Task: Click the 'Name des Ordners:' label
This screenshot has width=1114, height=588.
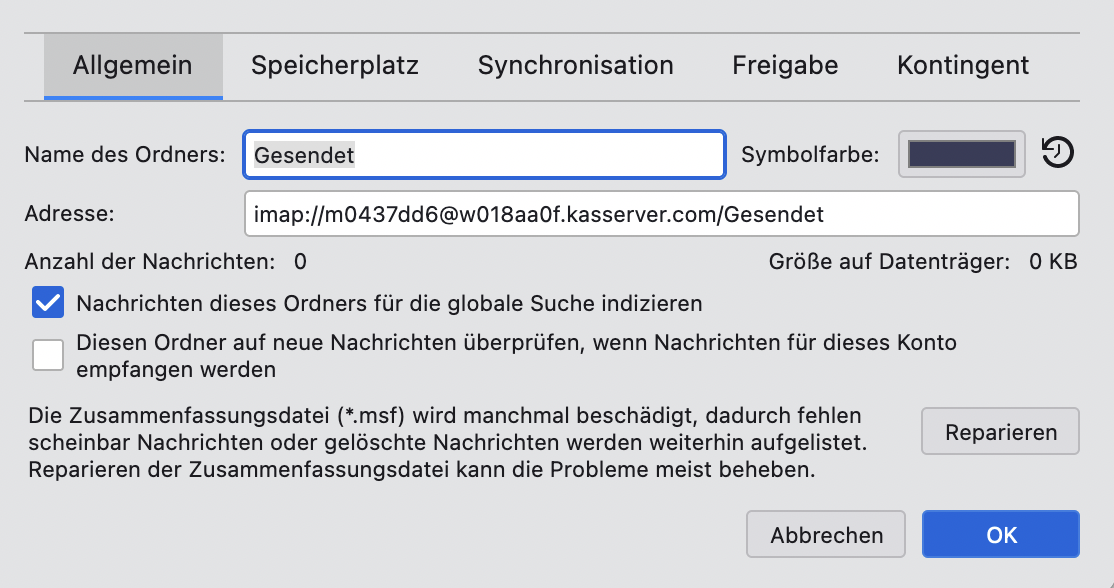Action: click(126, 155)
